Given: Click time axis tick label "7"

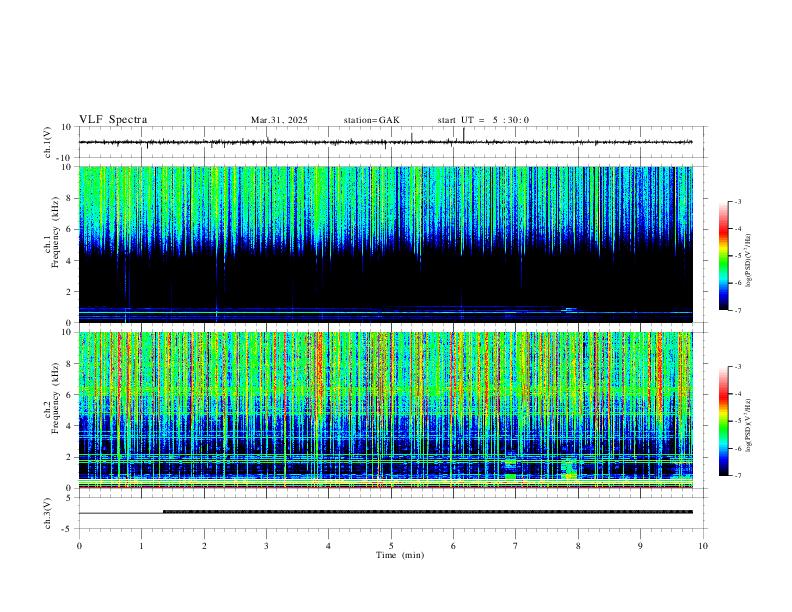Looking at the screenshot, I should pyautogui.click(x=516, y=546).
